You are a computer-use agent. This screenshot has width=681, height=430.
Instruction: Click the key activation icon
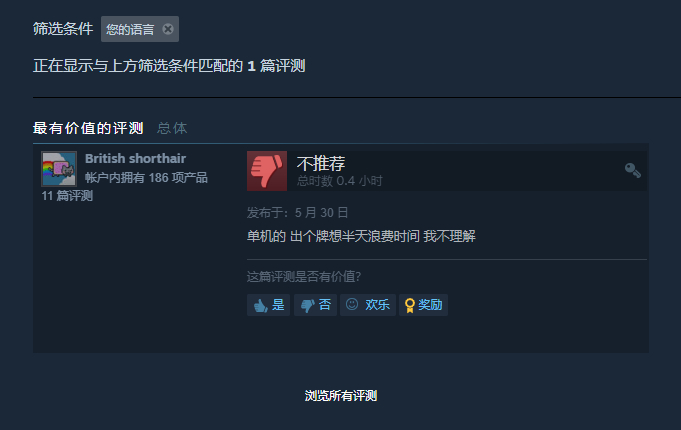(x=632, y=170)
